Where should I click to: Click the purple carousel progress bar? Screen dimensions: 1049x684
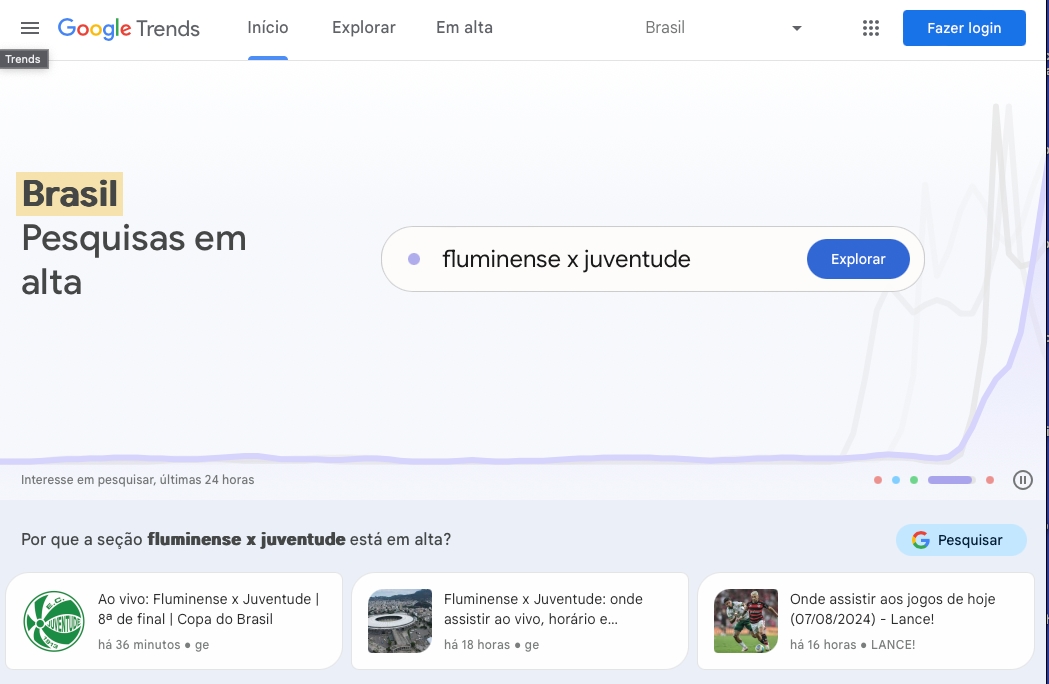pos(950,480)
